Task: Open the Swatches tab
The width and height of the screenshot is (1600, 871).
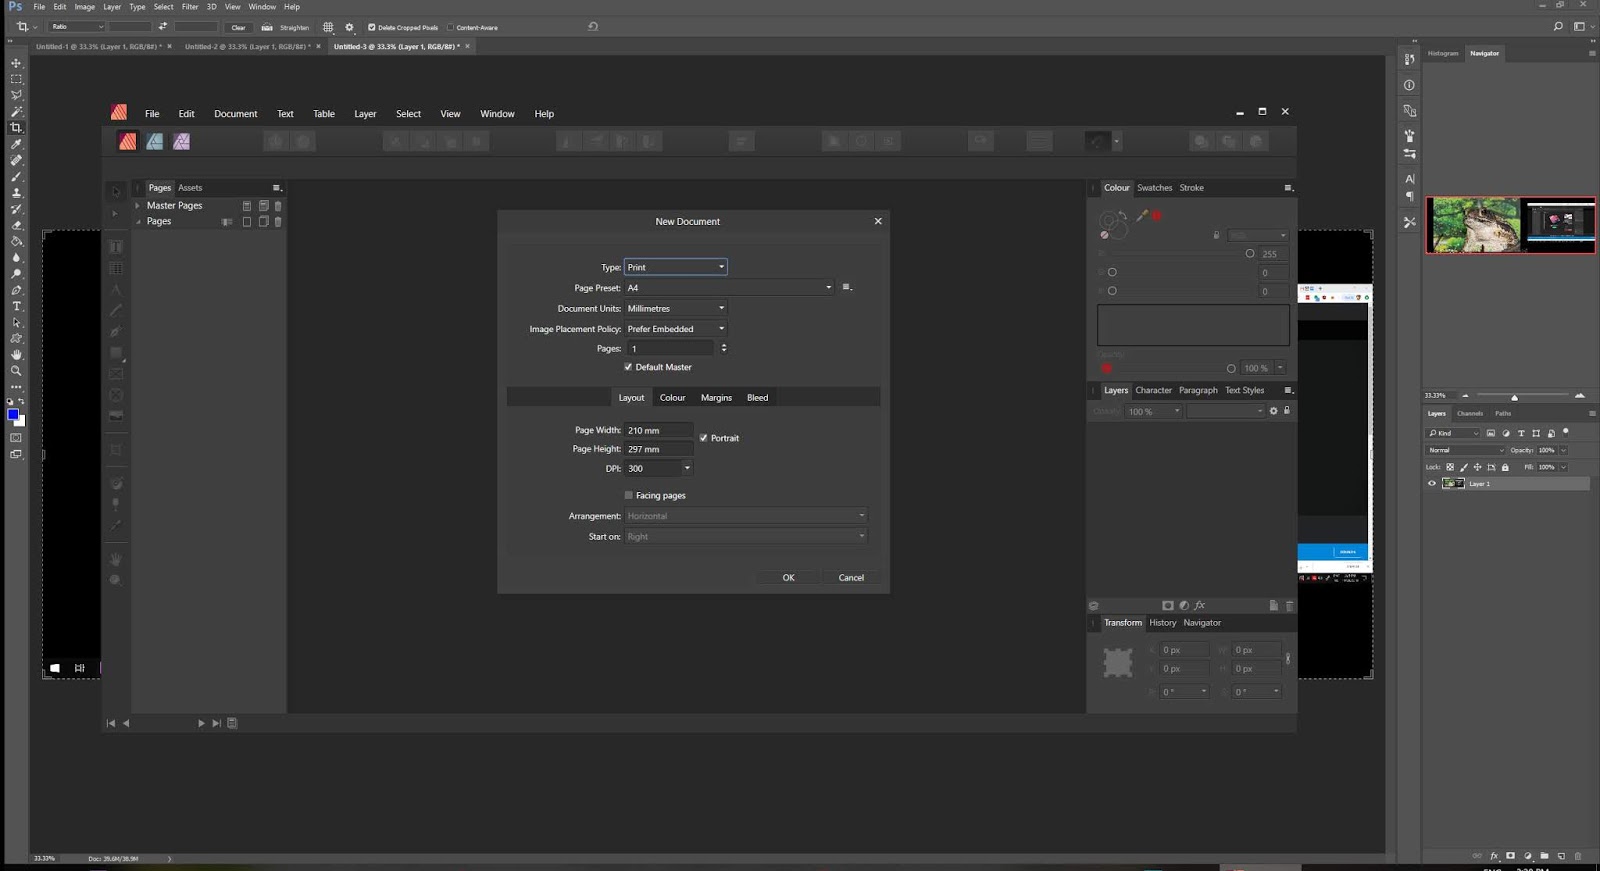Action: pyautogui.click(x=1154, y=188)
